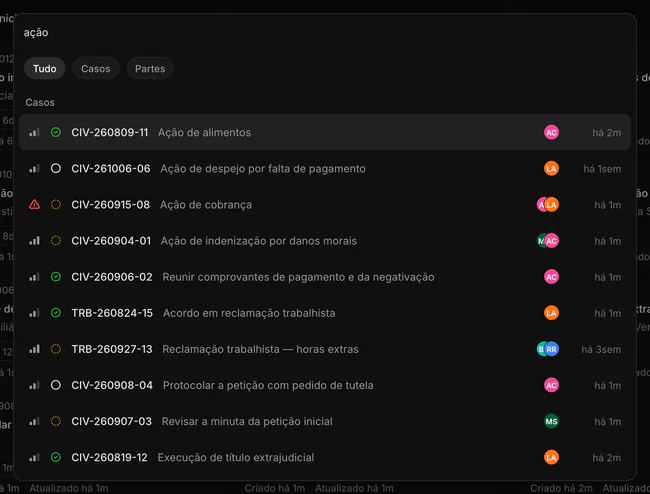
Task: Click empty circle status icon for CIV-261006-06
Action: coord(56,168)
